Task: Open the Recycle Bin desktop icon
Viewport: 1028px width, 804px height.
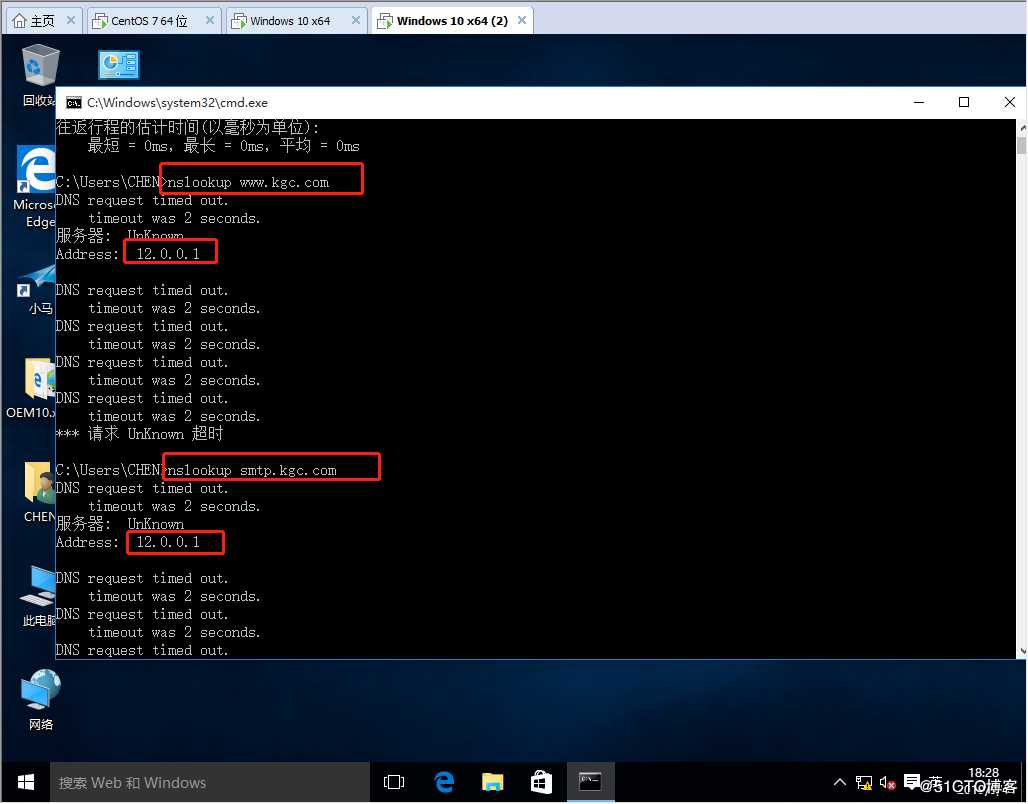Action: click(39, 75)
